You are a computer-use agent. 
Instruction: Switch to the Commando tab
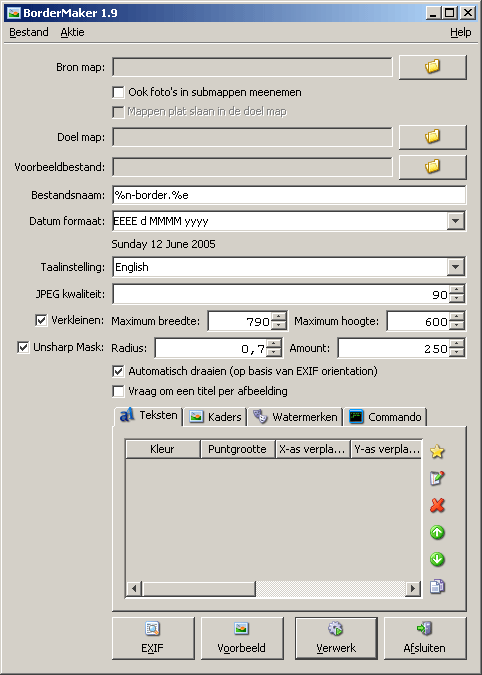386,417
